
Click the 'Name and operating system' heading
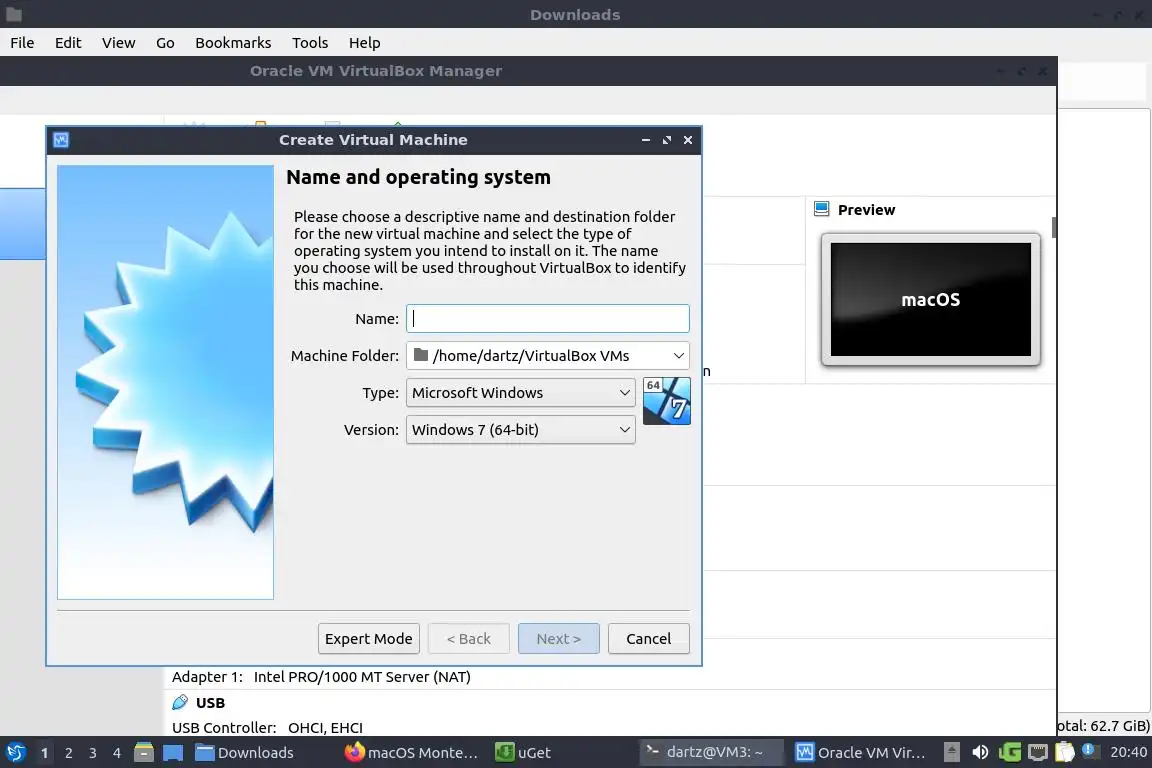pyautogui.click(x=418, y=177)
